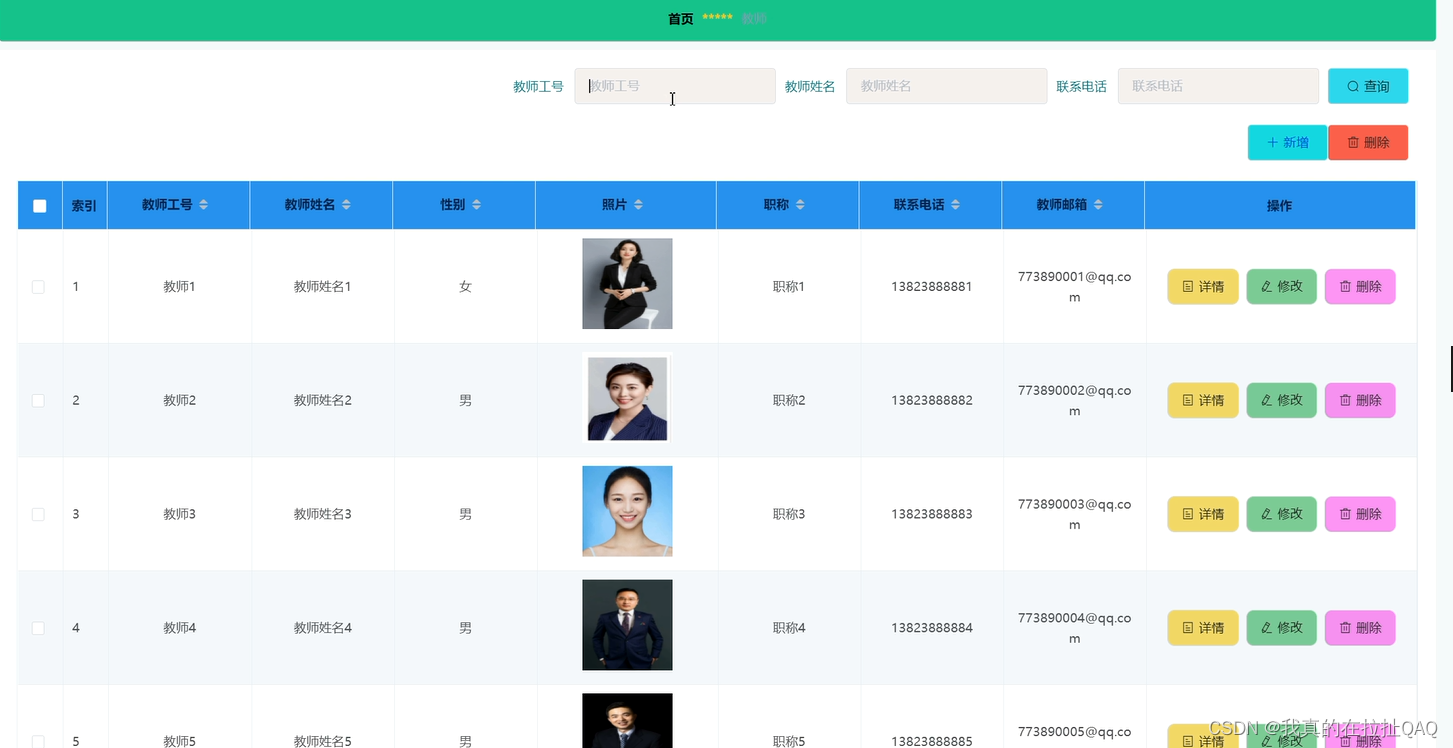The width and height of the screenshot is (1453, 748).
Task: Click the pencil icon in row 1's 修改 button
Action: pos(1268,286)
